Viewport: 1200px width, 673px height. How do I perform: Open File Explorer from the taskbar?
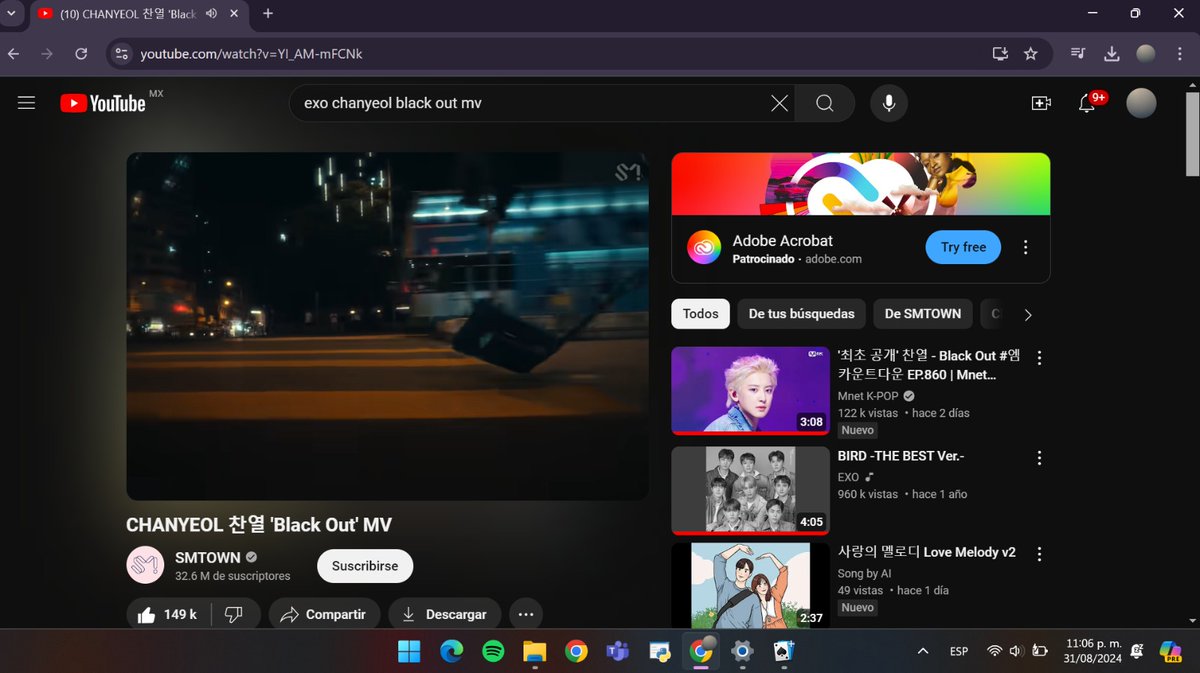535,652
